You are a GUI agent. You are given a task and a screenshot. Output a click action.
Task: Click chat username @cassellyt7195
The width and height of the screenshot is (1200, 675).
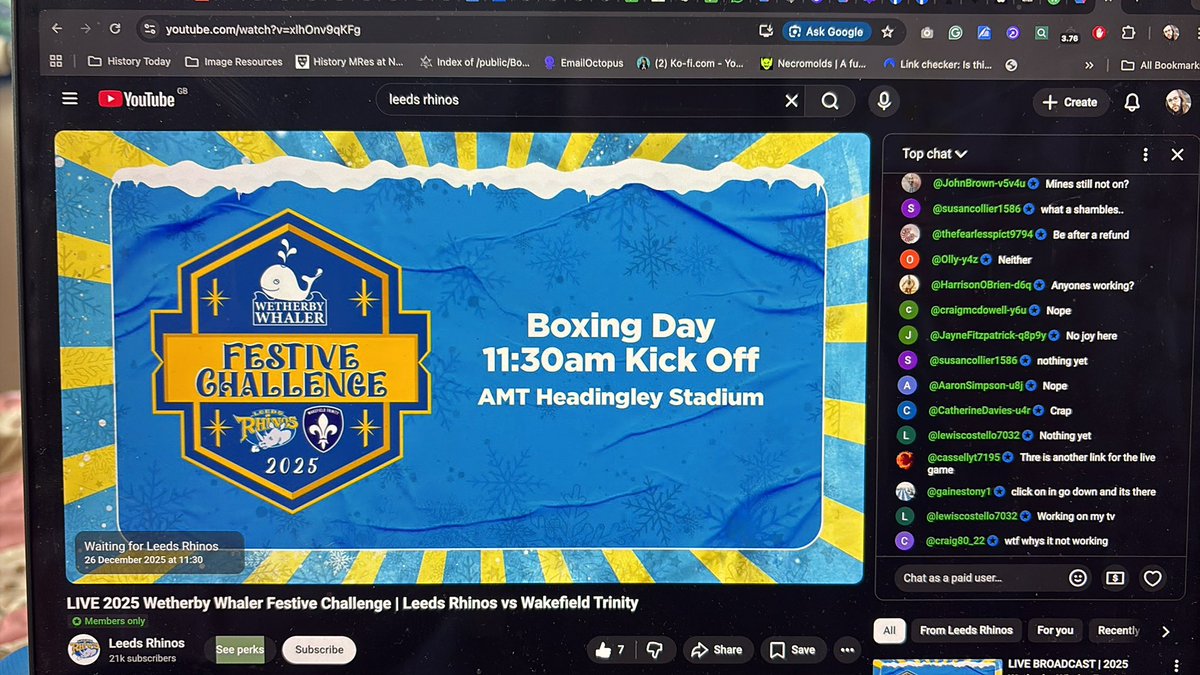point(964,457)
